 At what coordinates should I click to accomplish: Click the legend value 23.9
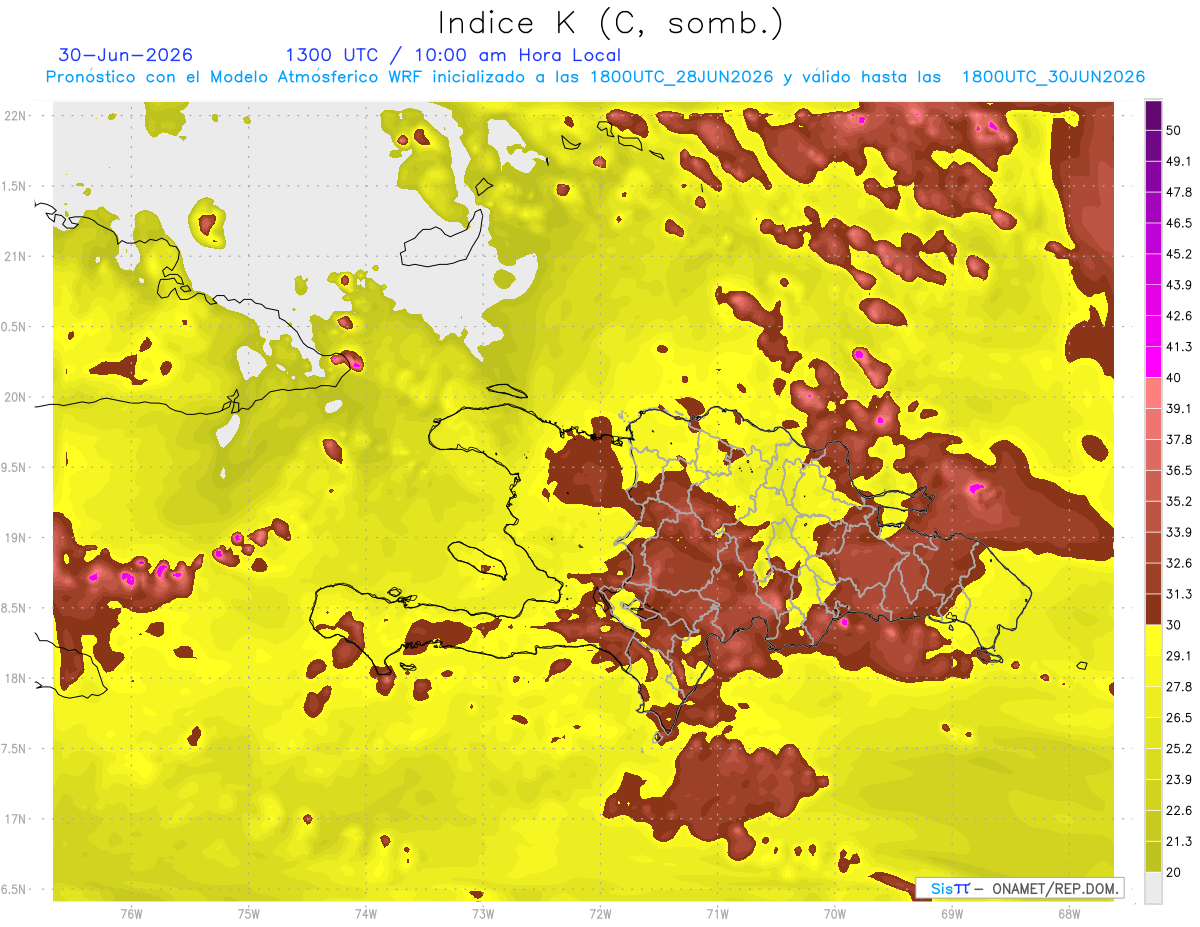[1179, 780]
